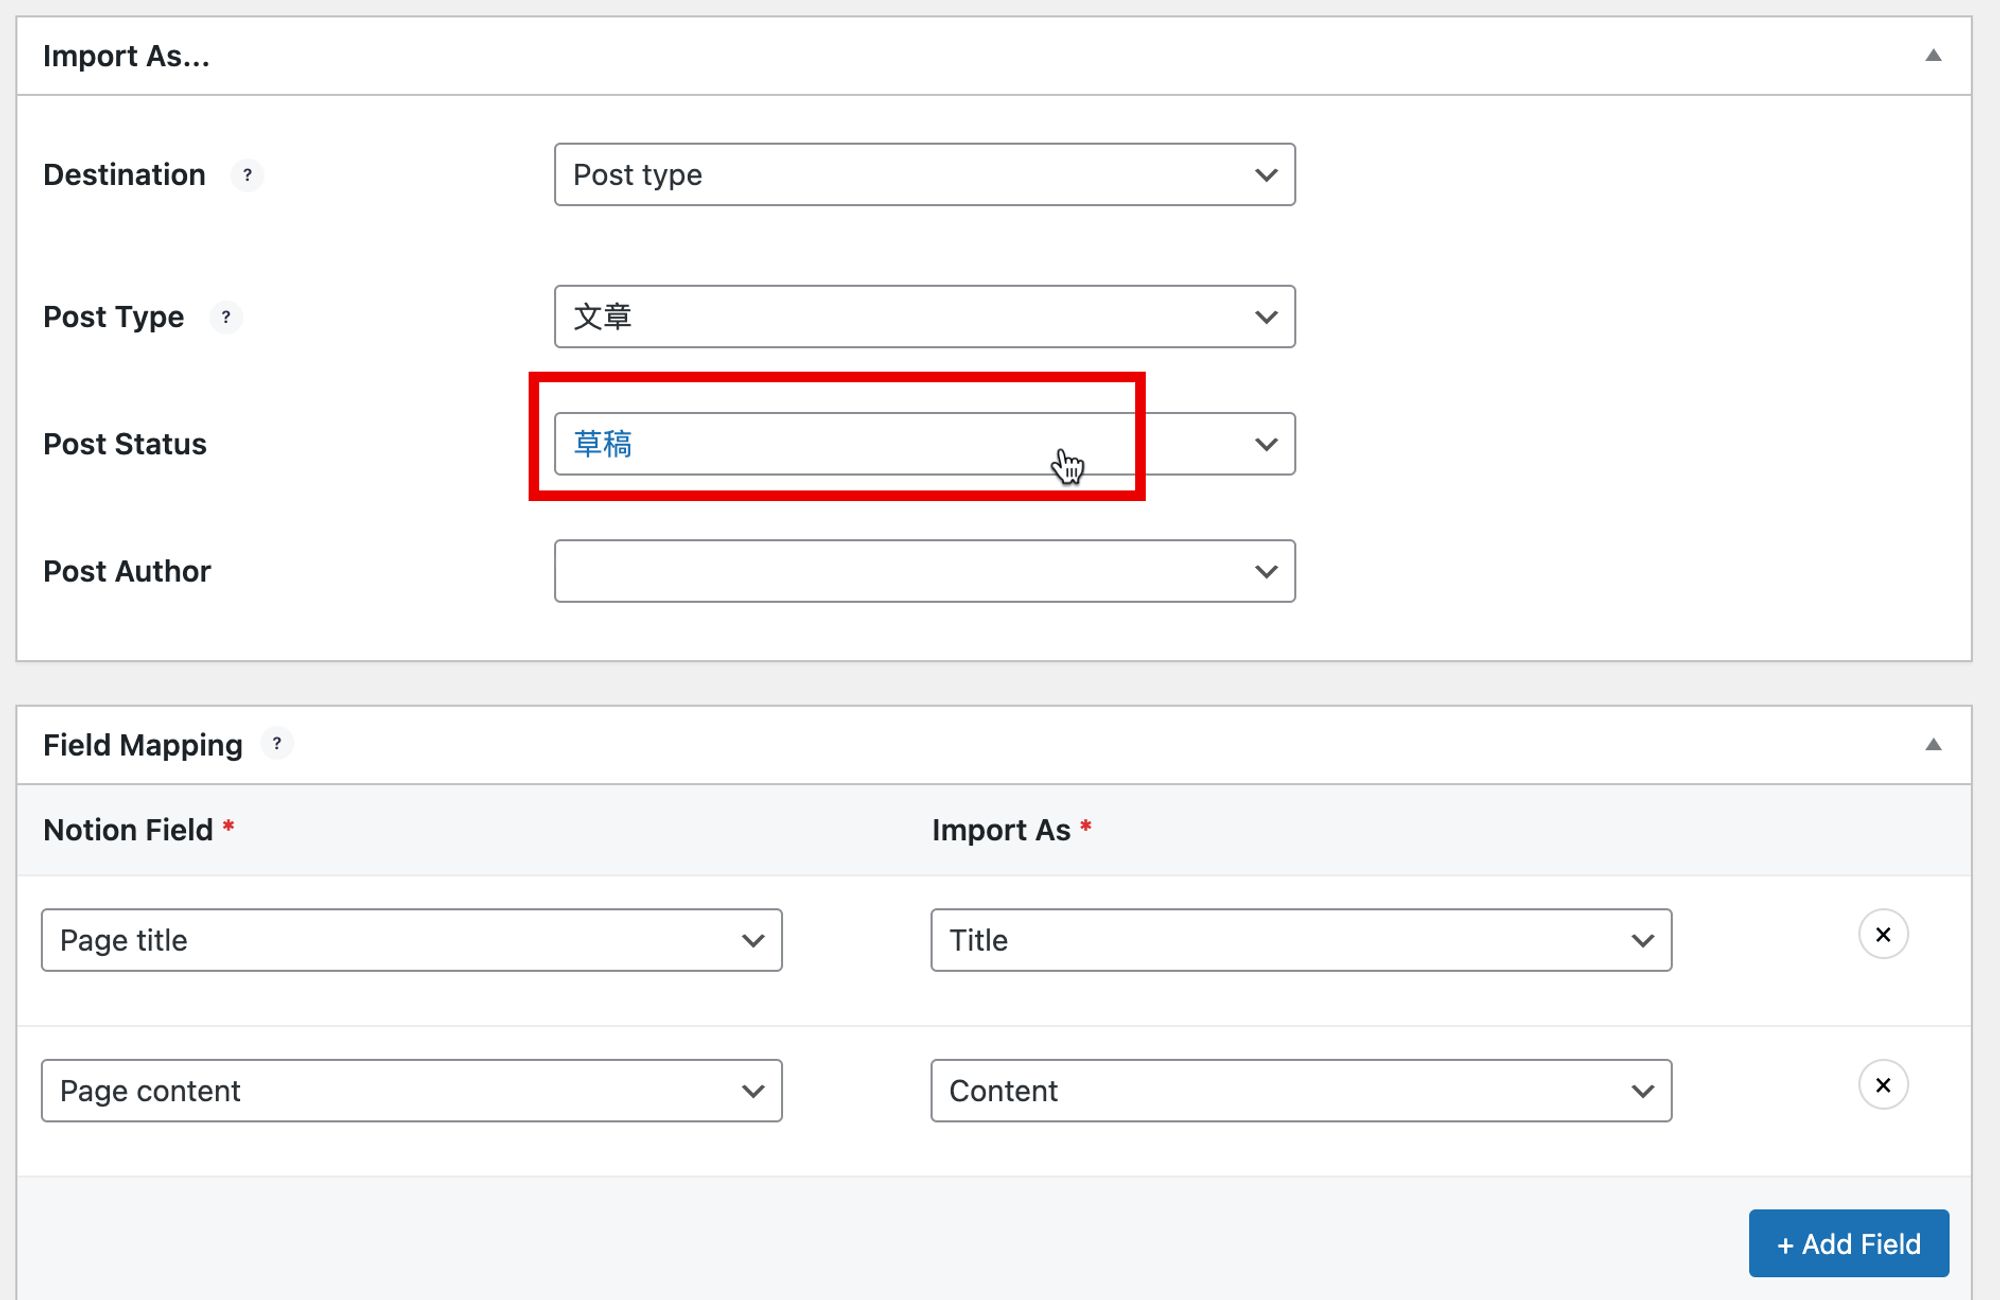
Task: Click the Import As panel heading
Action: [127, 56]
